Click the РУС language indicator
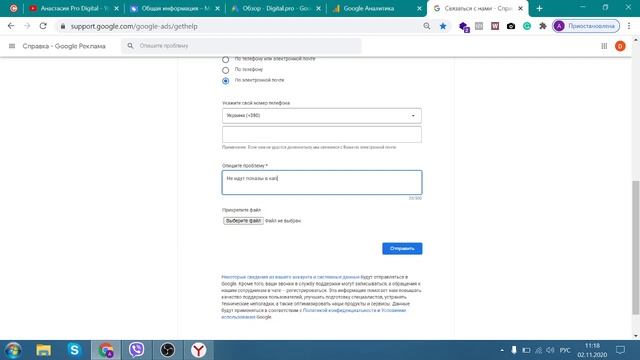 click(x=565, y=350)
